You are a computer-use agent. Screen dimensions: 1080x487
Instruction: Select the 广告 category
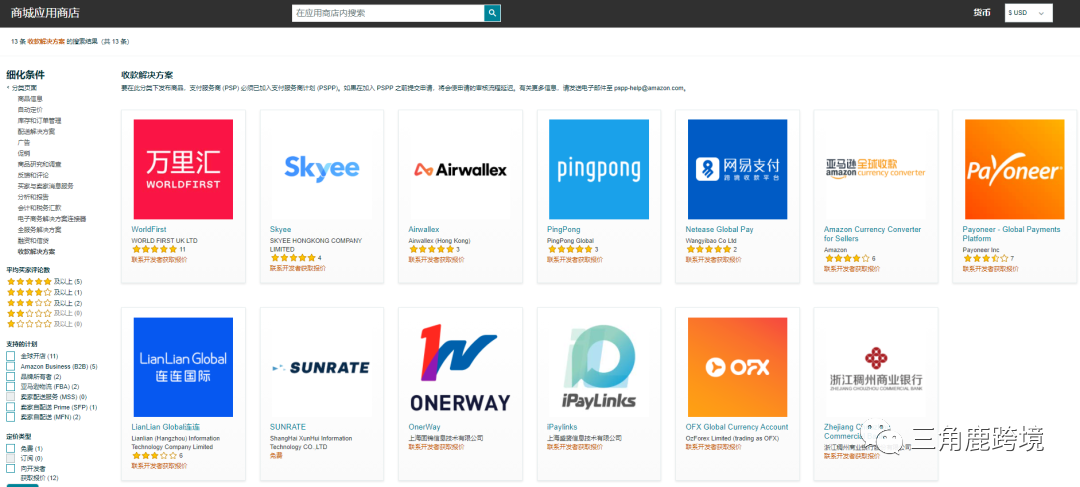[24, 143]
